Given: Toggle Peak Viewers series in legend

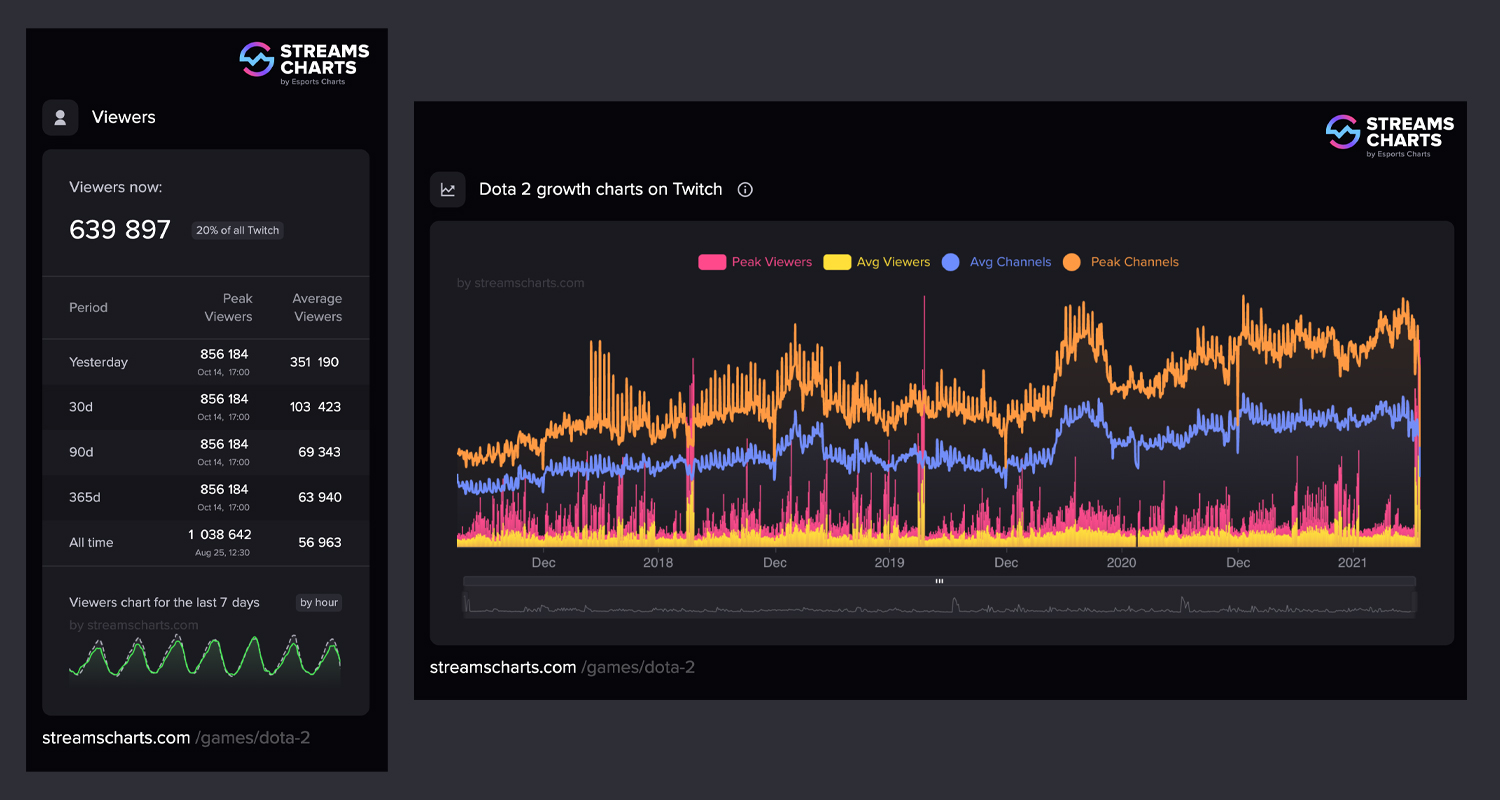Looking at the screenshot, I should click(755, 262).
